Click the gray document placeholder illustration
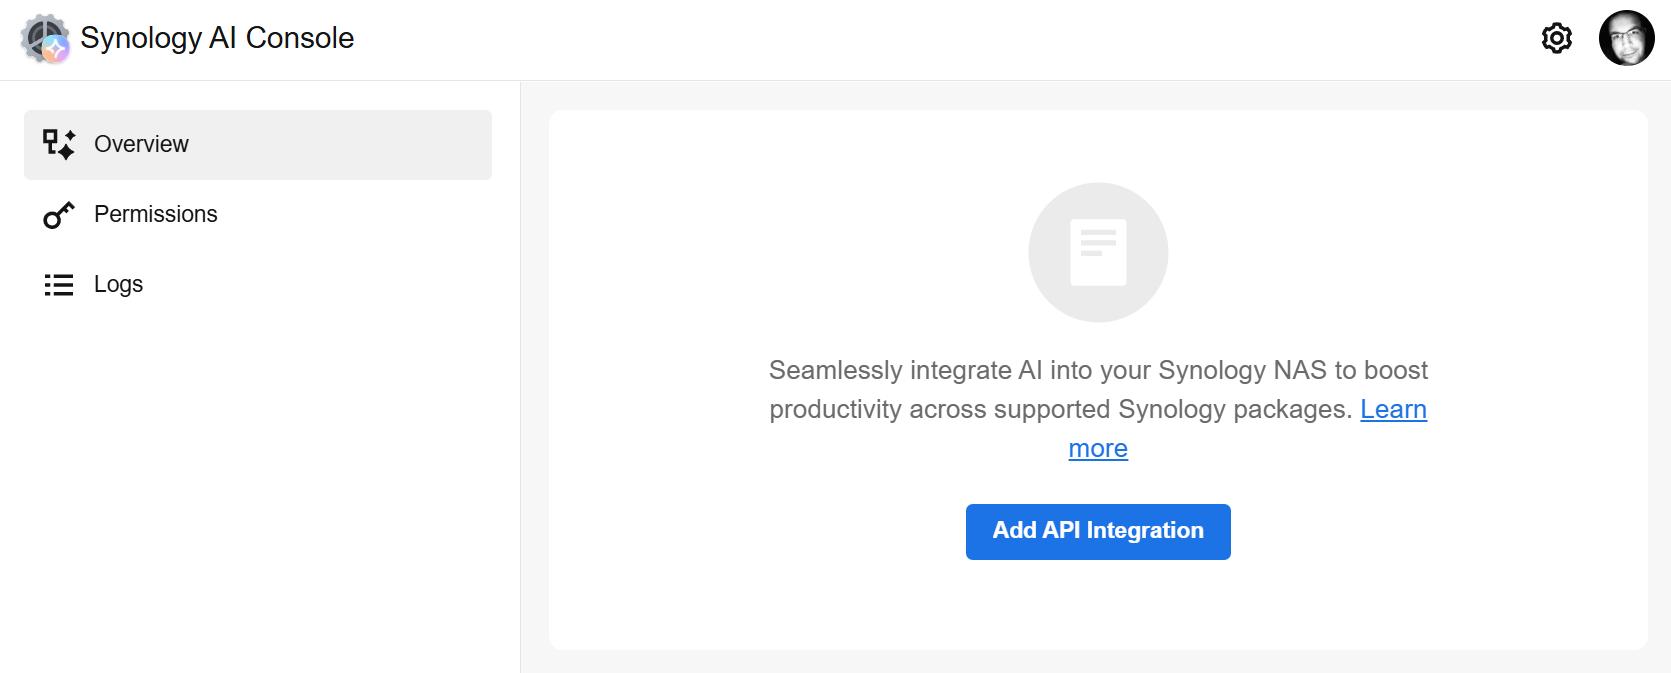This screenshot has width=1671, height=673. tap(1098, 252)
